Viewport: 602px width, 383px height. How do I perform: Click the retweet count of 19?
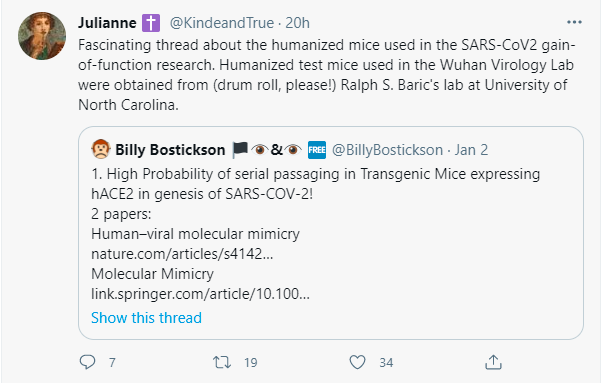coord(251,363)
